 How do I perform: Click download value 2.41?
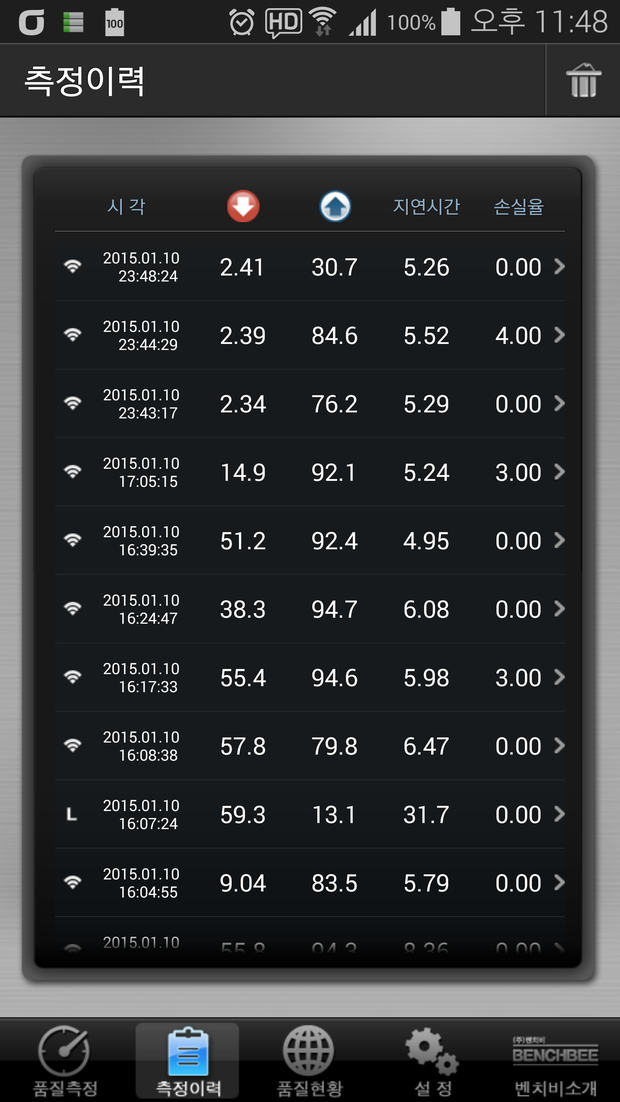243,267
